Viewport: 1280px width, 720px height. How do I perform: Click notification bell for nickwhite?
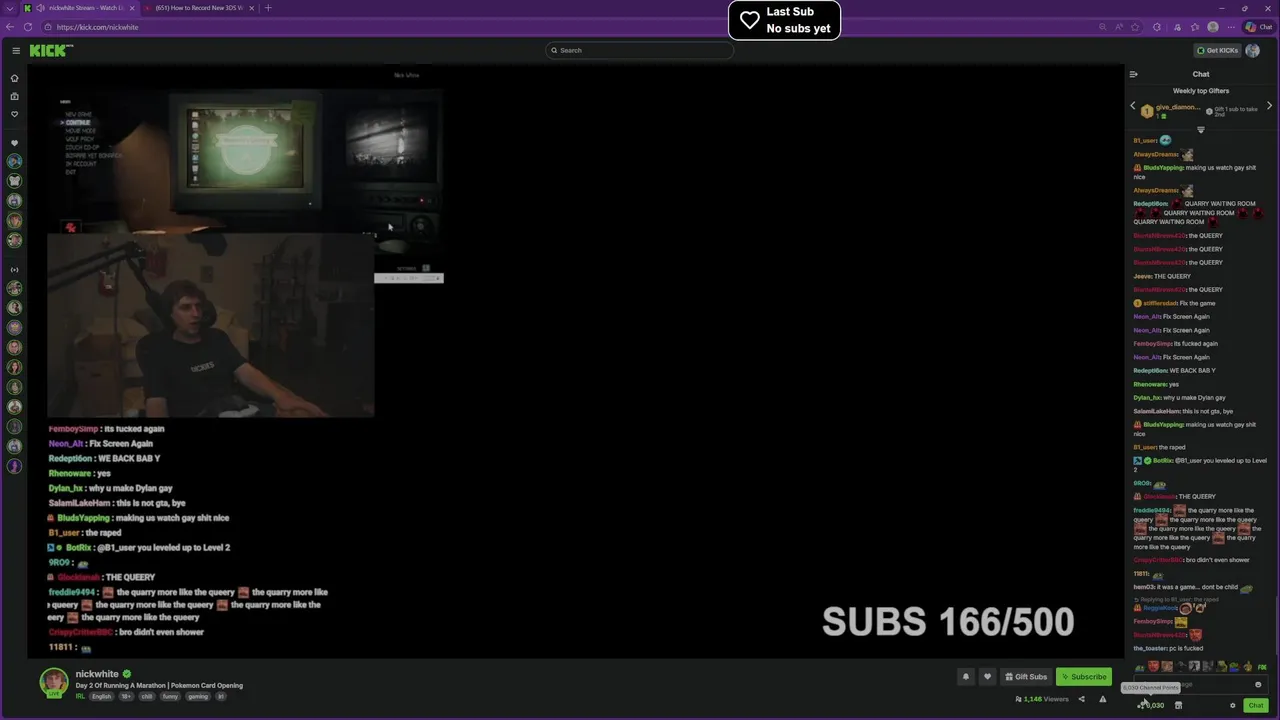(x=965, y=677)
